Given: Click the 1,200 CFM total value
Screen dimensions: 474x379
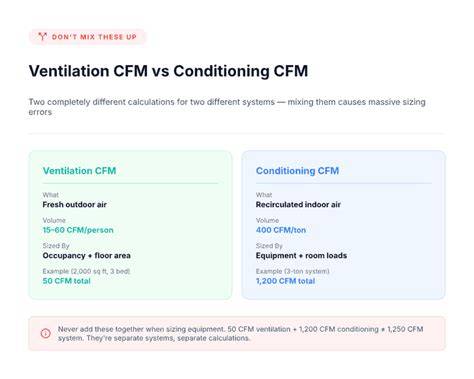Looking at the screenshot, I should [x=285, y=281].
